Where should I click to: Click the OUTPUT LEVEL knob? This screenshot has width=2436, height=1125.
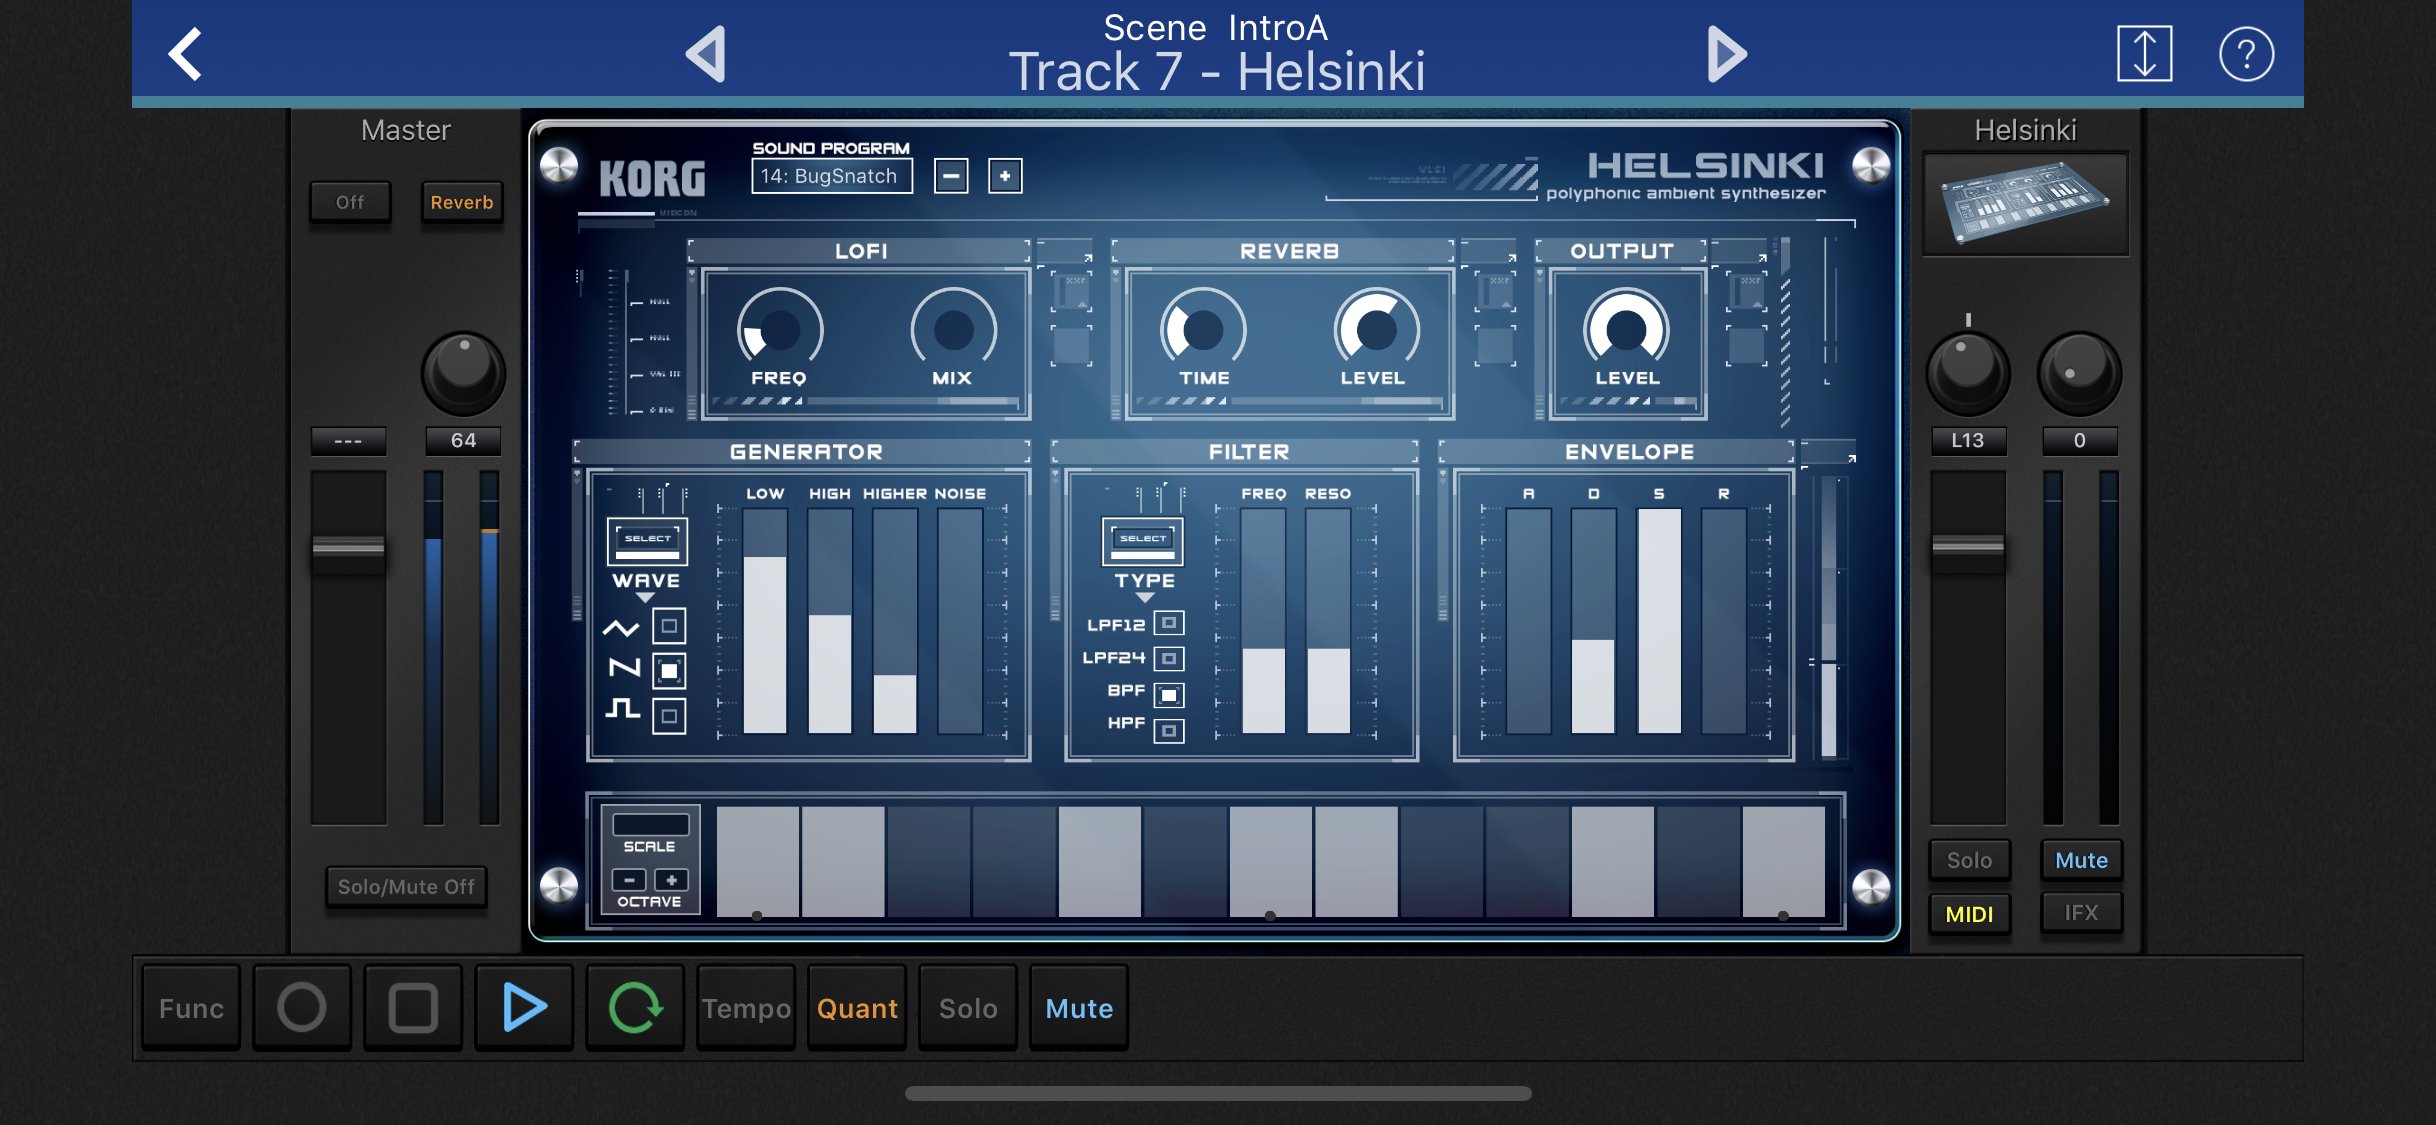[1626, 329]
